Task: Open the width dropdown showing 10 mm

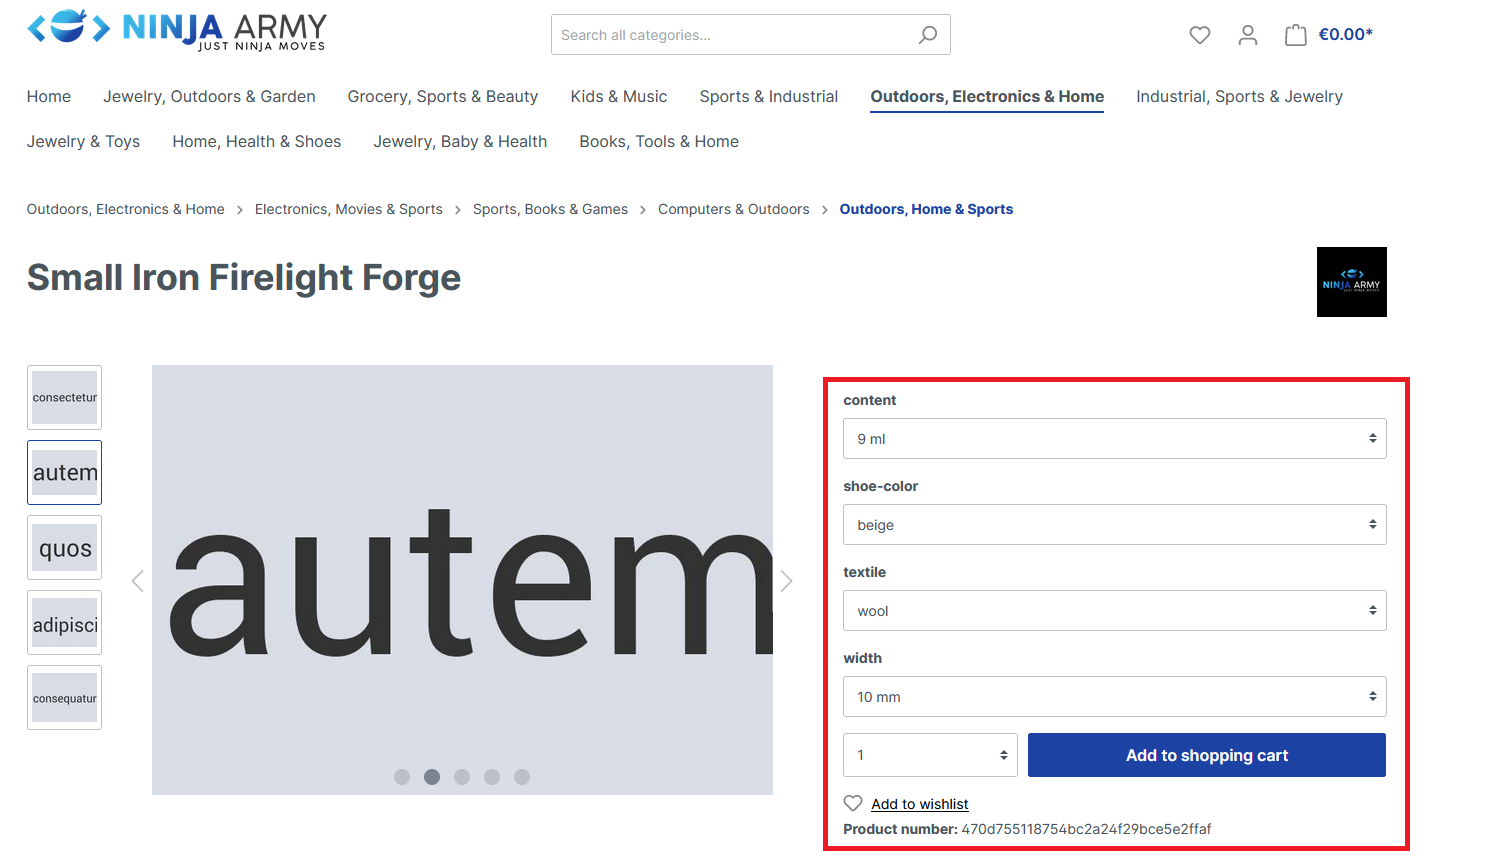Action: pyautogui.click(x=1115, y=697)
